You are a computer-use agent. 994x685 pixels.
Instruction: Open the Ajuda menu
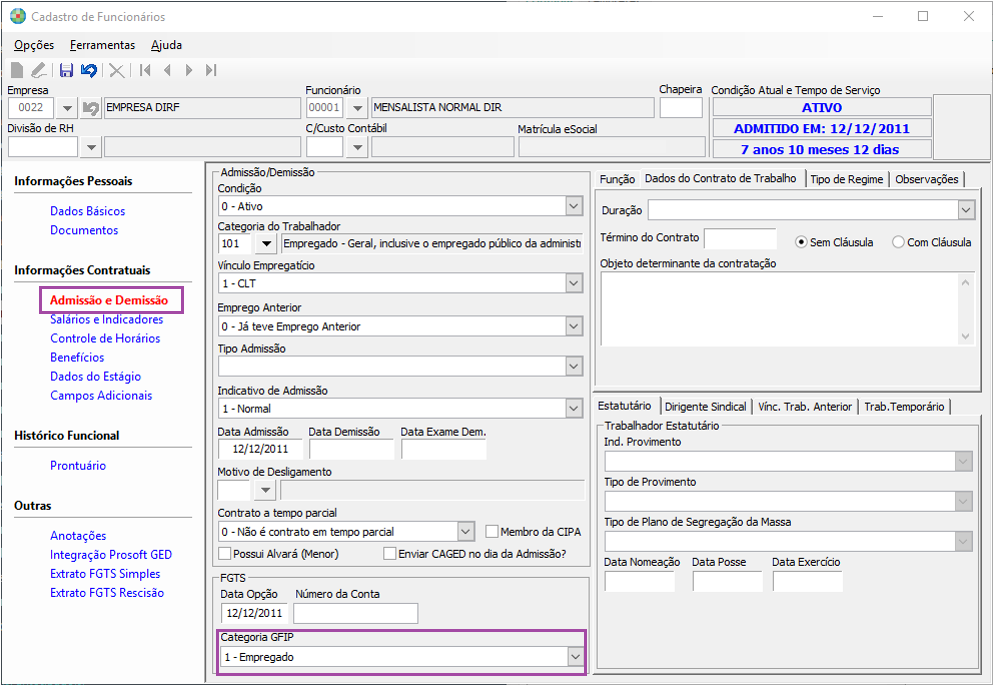(167, 45)
